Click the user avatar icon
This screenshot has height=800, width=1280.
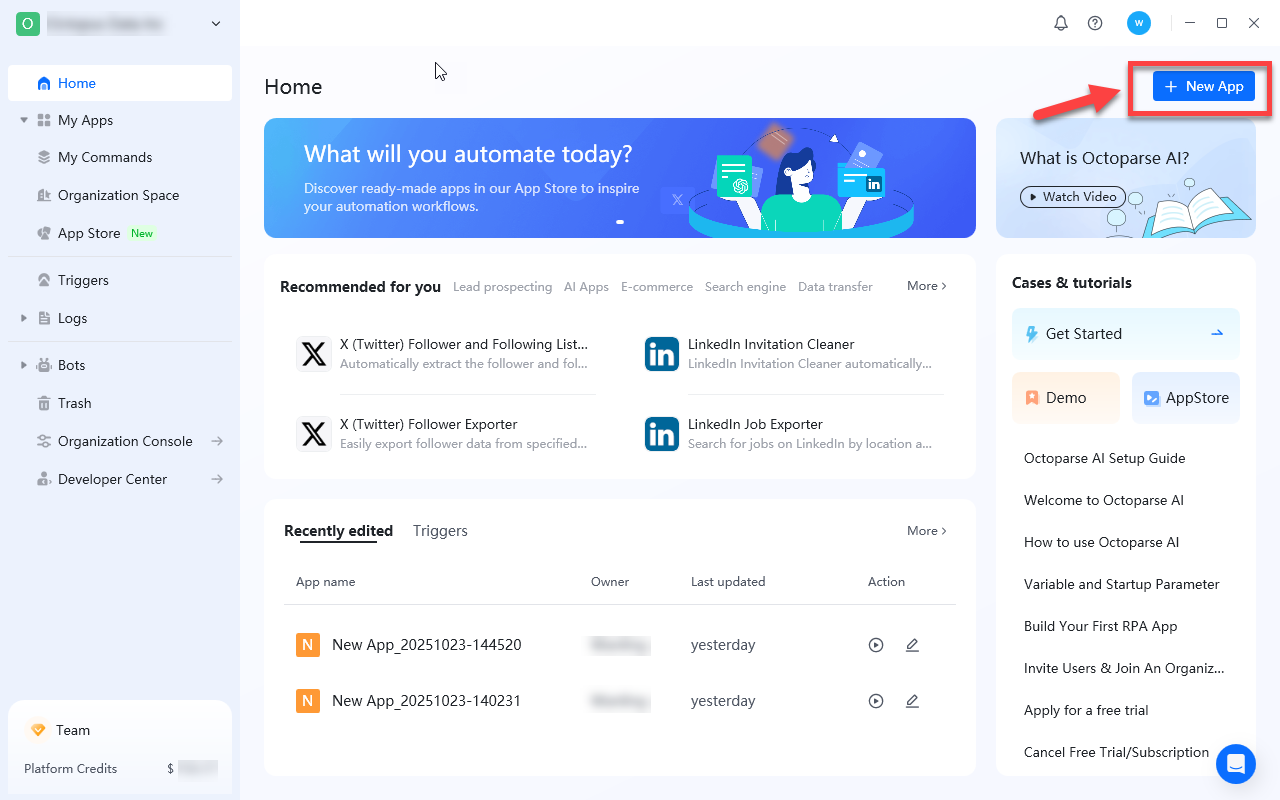[x=1138, y=23]
